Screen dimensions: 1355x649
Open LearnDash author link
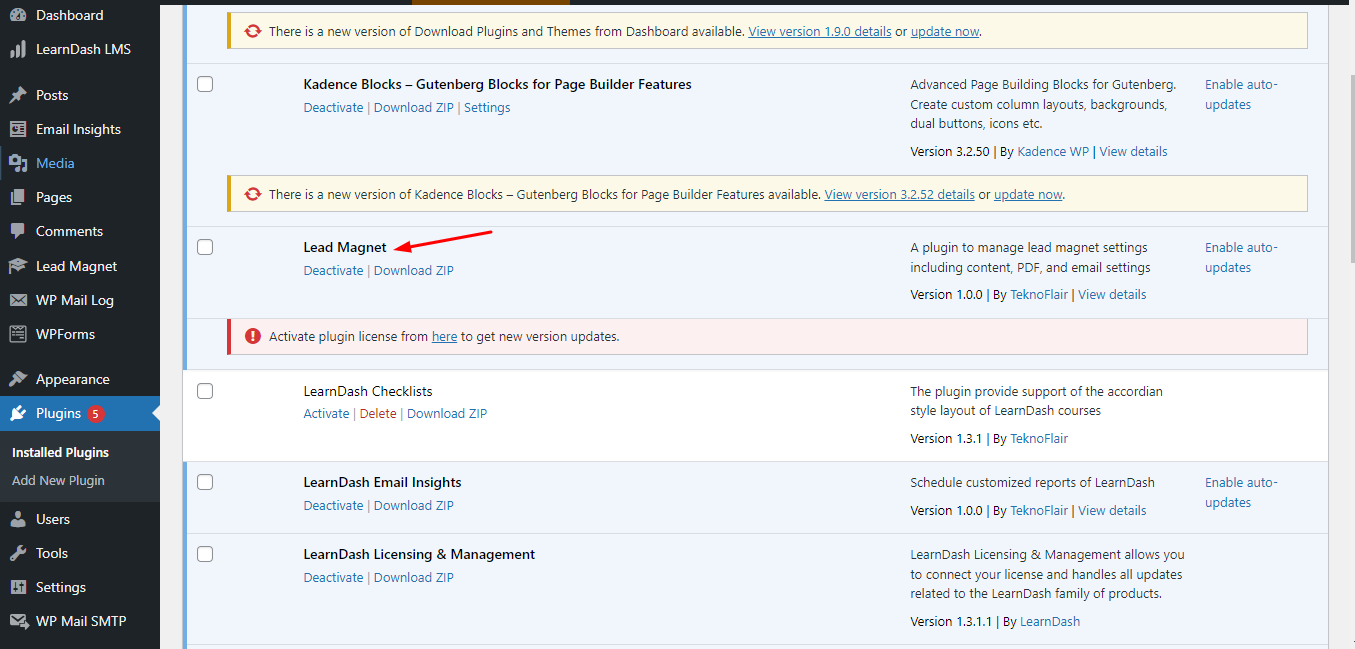pyautogui.click(x=1050, y=621)
